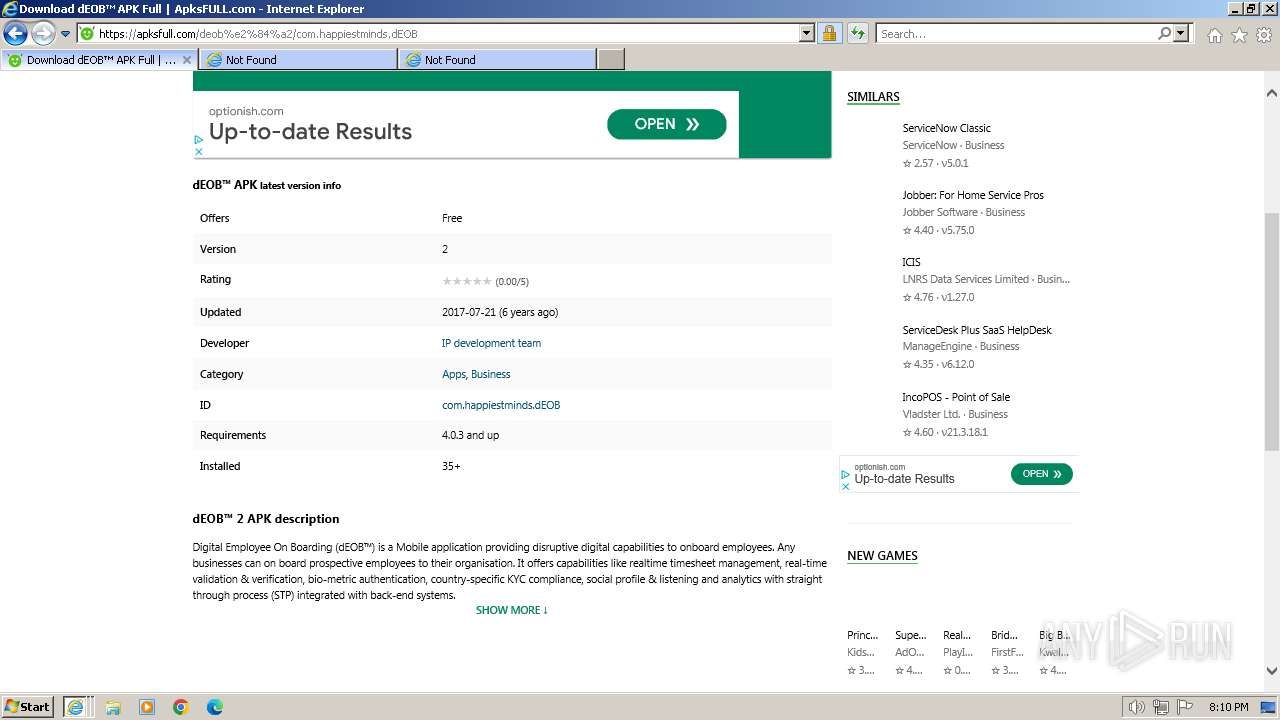This screenshot has height=720, width=1280.
Task: Click OPEN button in sidebar ad
Action: pyautogui.click(x=1041, y=474)
